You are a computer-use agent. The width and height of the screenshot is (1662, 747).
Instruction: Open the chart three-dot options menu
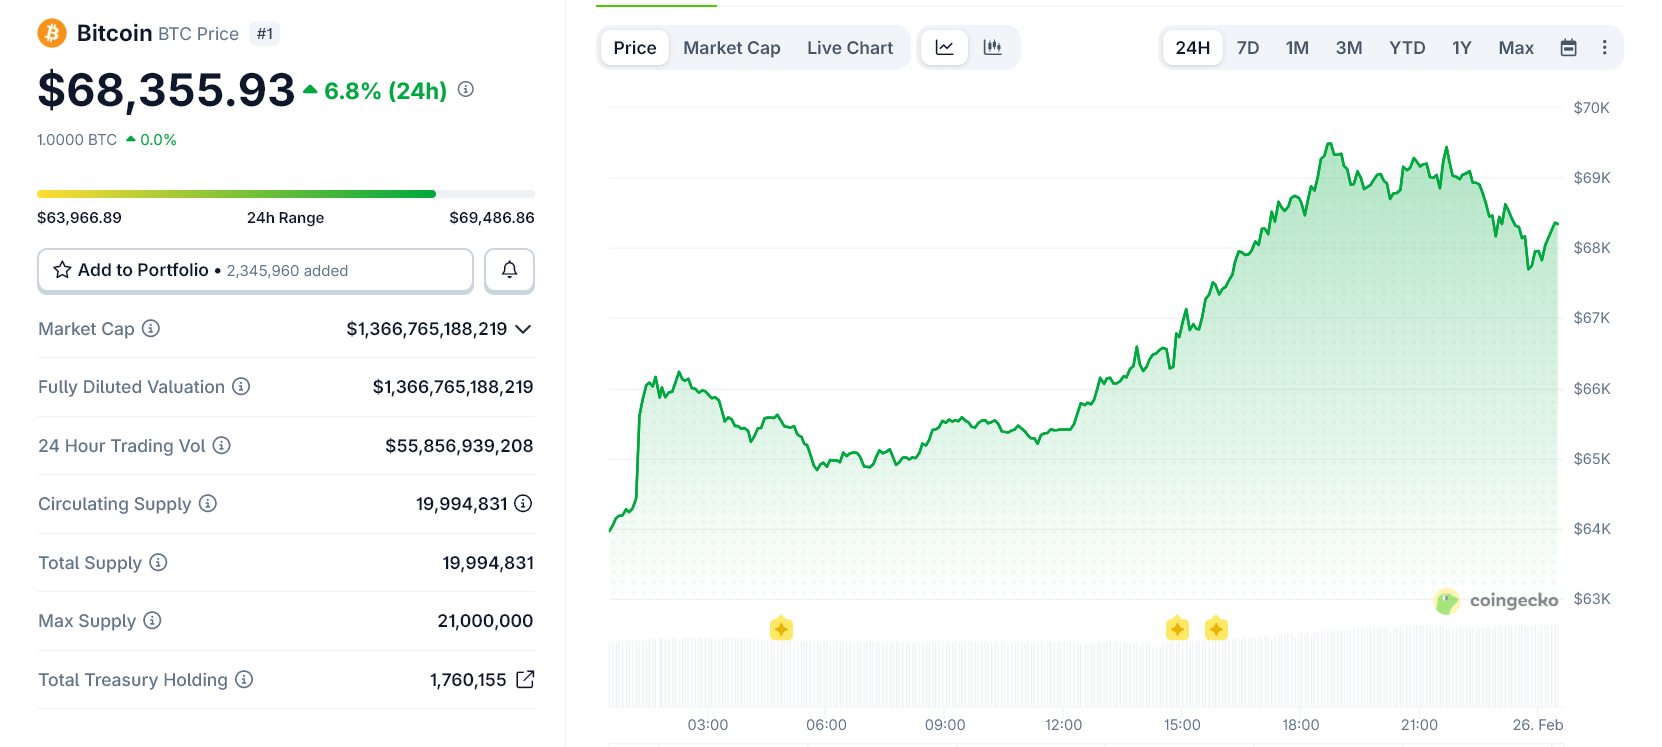[x=1604, y=48]
